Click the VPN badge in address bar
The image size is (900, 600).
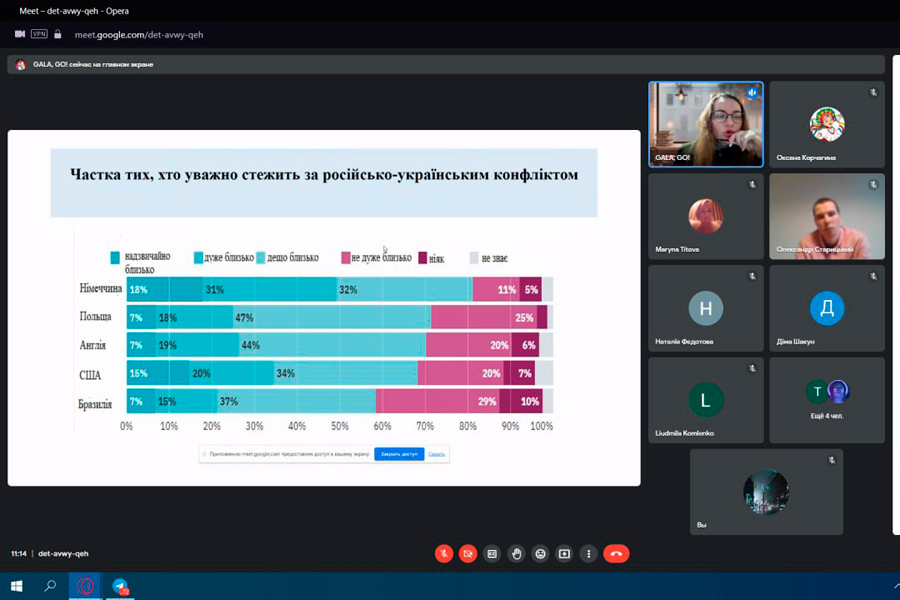click(x=39, y=34)
